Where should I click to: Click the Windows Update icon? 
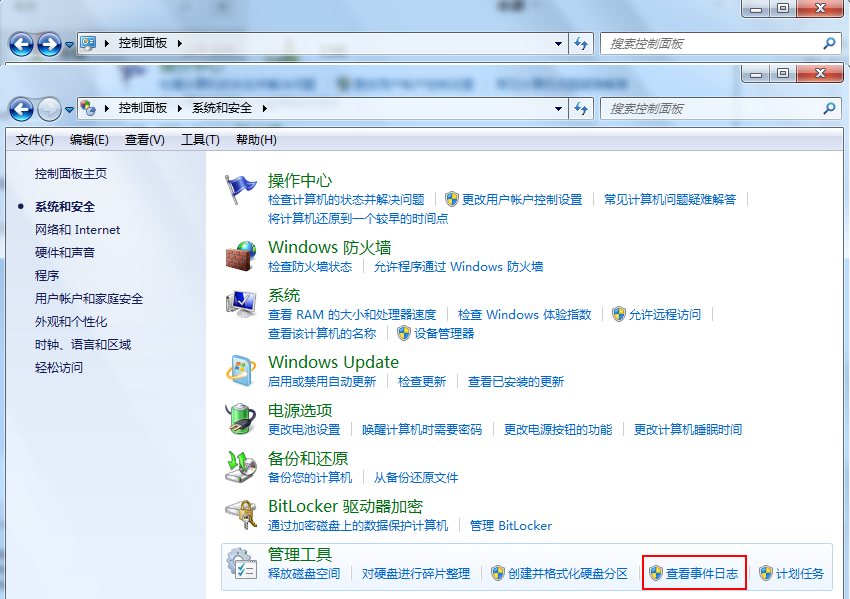point(241,371)
